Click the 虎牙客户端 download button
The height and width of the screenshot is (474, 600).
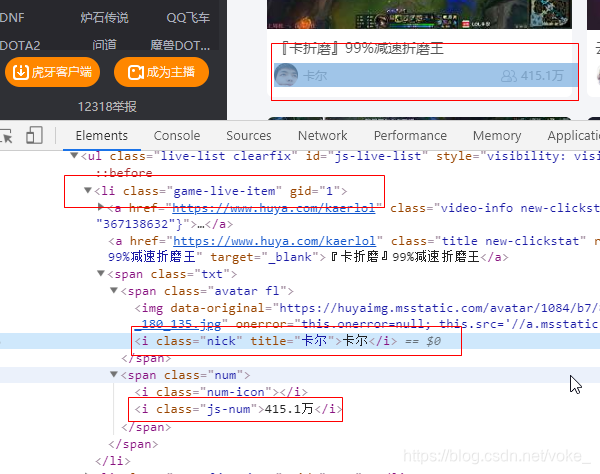click(52, 72)
